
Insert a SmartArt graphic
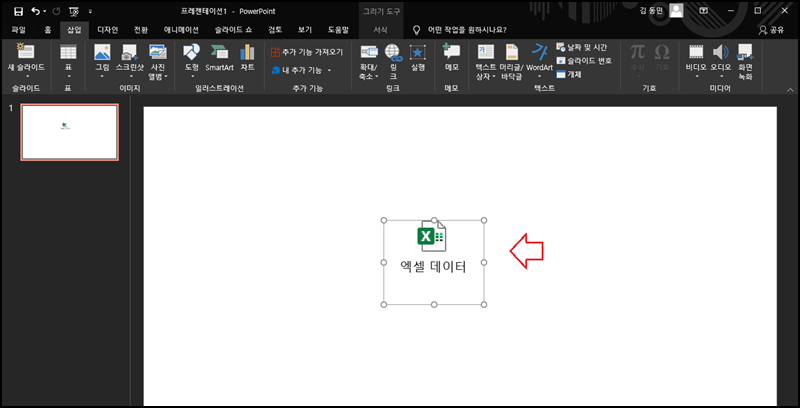(219, 58)
